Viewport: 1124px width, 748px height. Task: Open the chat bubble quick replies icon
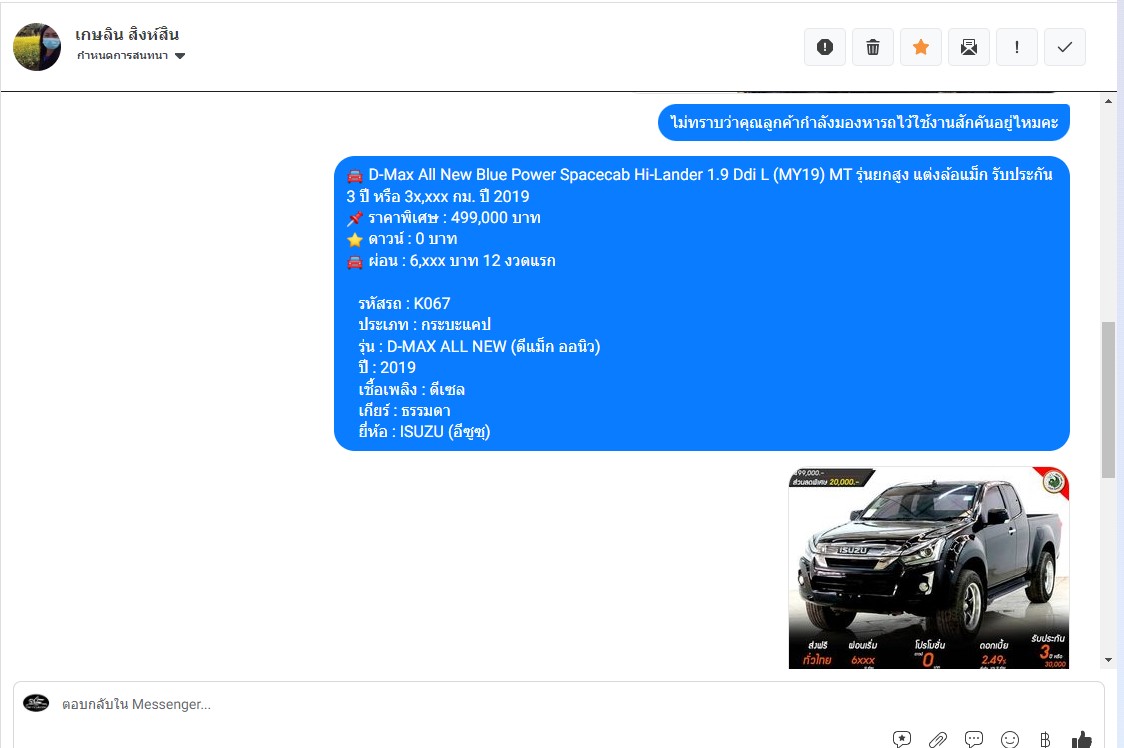pyautogui.click(x=973, y=739)
